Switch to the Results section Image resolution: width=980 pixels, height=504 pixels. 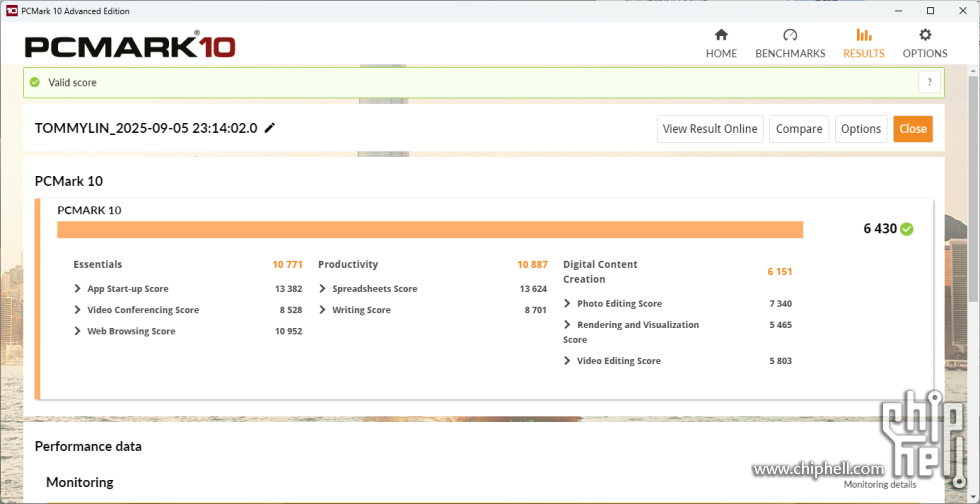(x=864, y=44)
